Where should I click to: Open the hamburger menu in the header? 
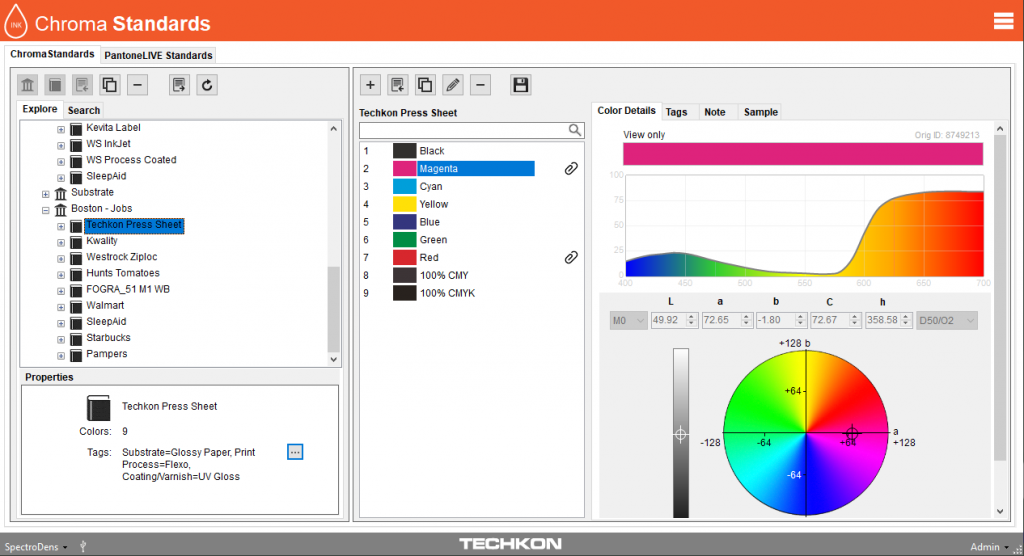coord(1003,21)
